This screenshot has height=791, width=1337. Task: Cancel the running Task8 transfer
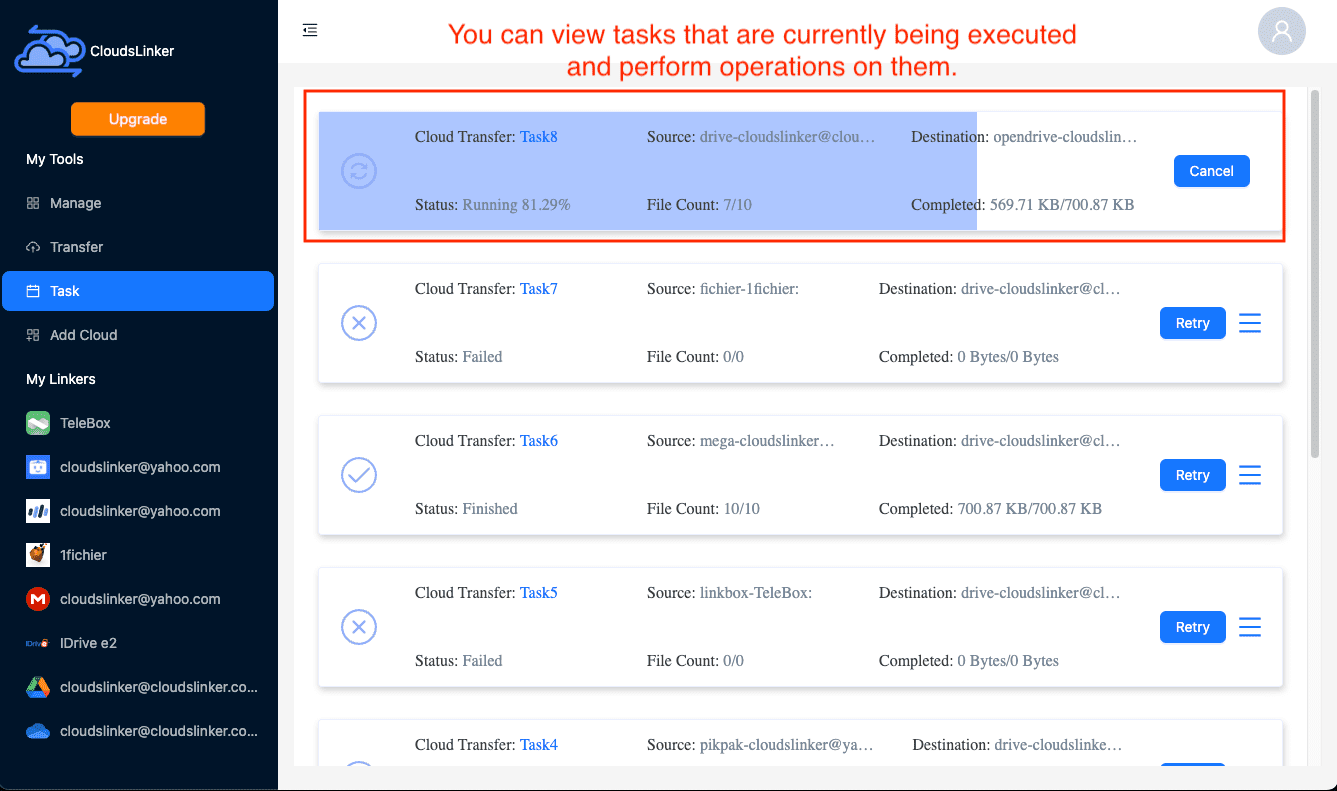pyautogui.click(x=1211, y=171)
